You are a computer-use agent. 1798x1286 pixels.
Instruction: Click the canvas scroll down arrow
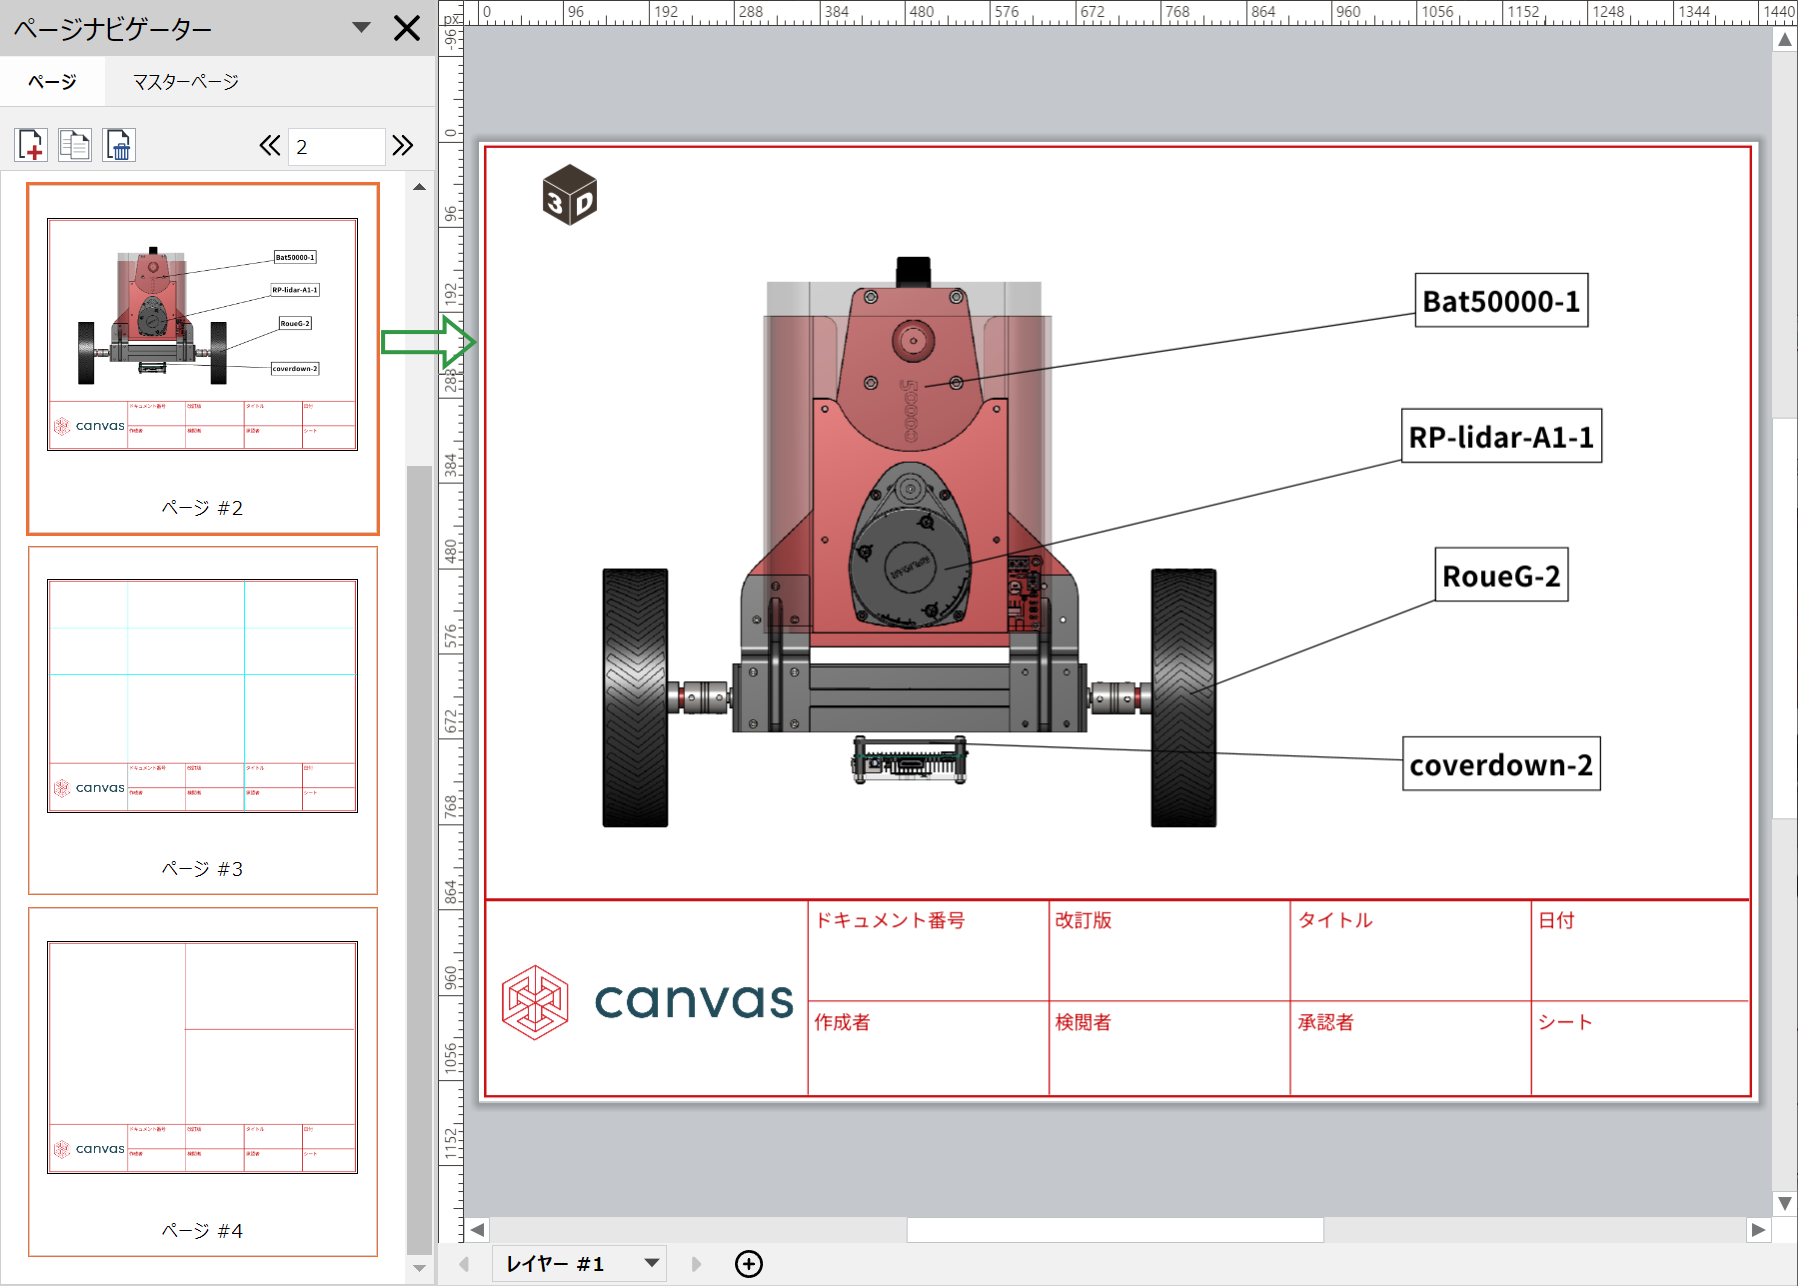[1785, 1203]
